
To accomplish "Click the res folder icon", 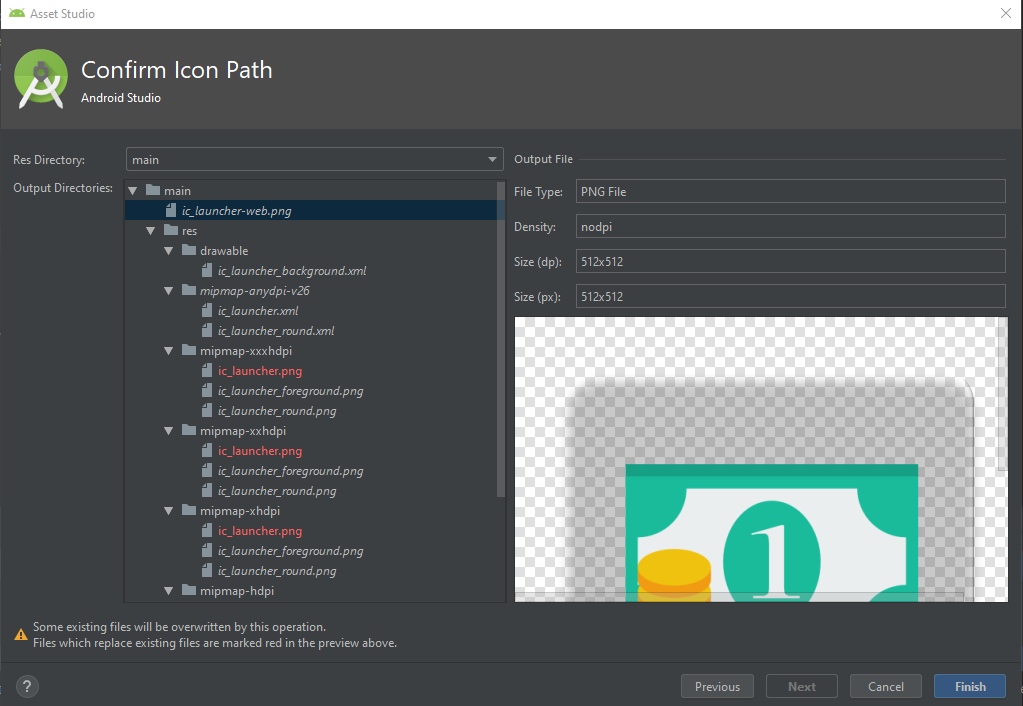I will pyautogui.click(x=171, y=231).
